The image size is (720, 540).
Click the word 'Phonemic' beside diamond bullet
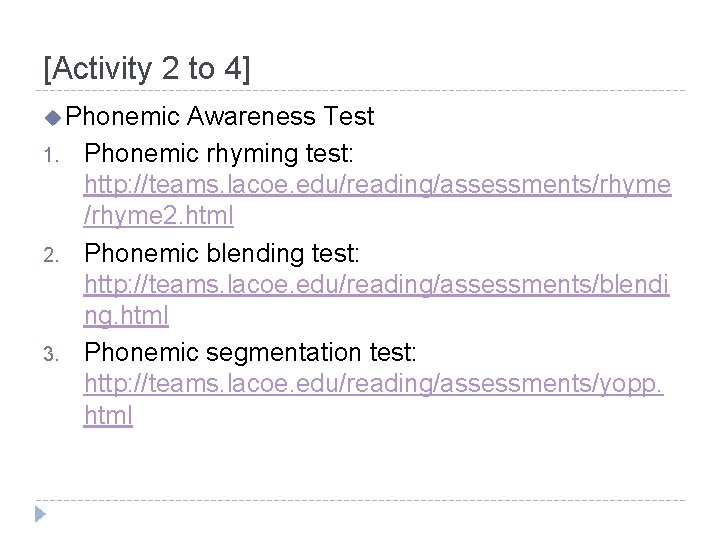(122, 117)
